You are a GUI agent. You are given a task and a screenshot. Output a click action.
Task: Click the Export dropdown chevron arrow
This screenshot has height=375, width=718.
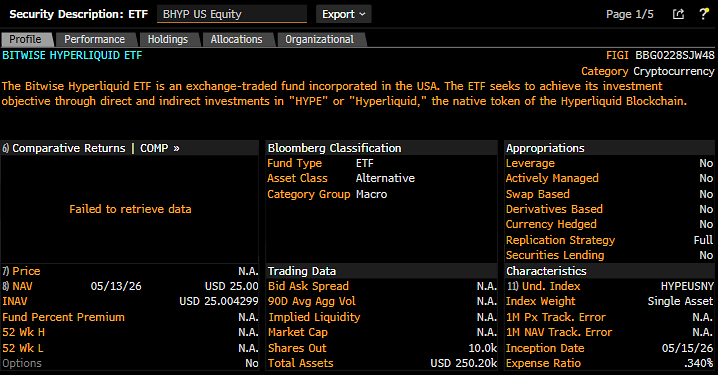(x=363, y=14)
